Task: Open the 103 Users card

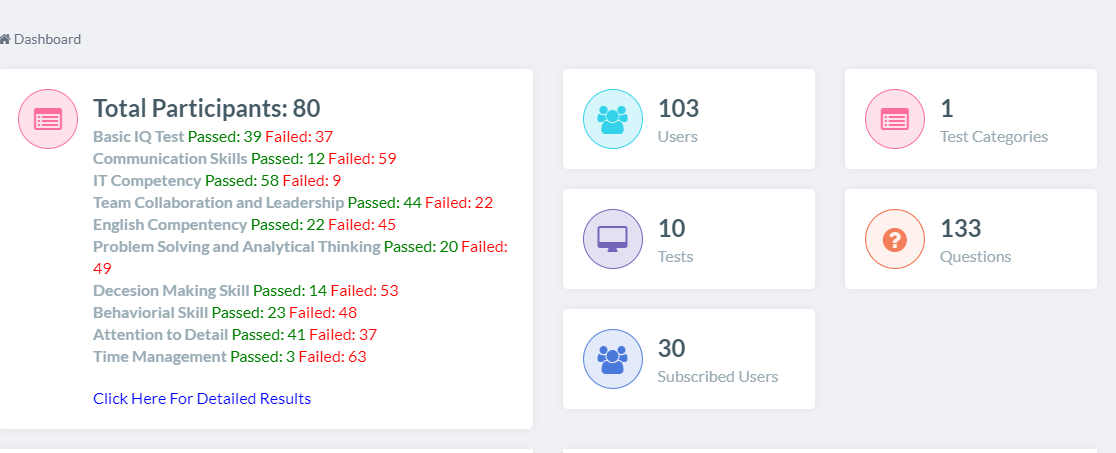Action: pyautogui.click(x=688, y=119)
